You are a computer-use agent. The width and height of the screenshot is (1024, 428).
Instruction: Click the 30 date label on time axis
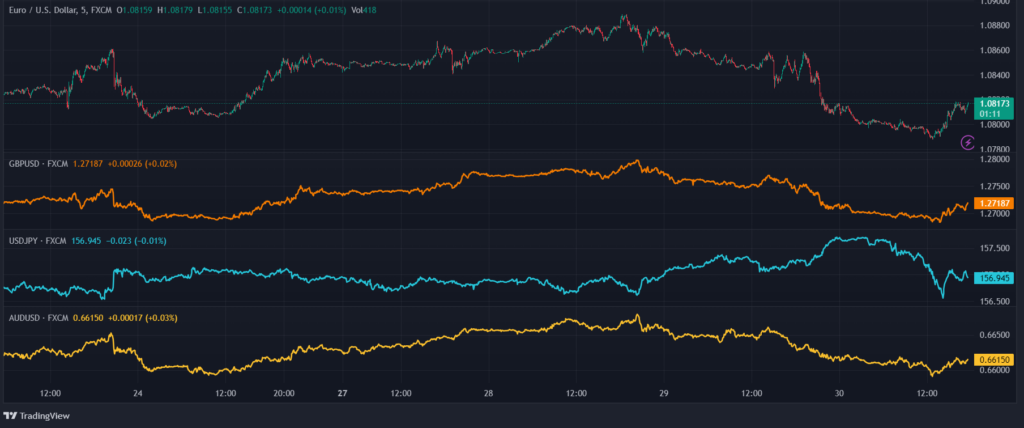click(x=840, y=394)
